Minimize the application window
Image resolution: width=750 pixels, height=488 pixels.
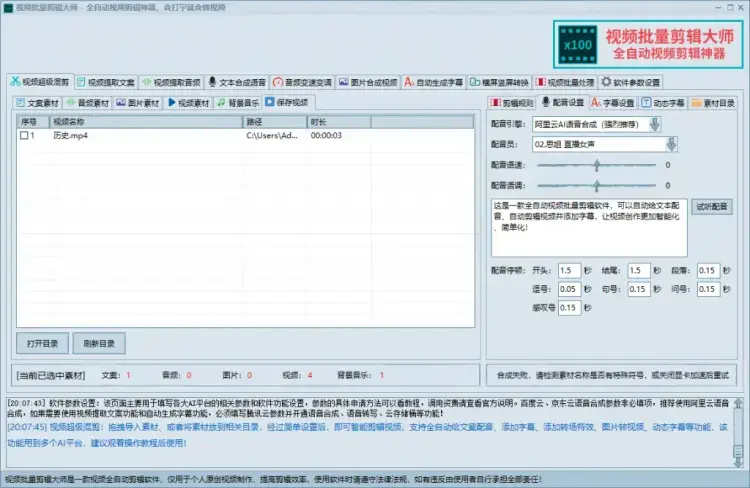(x=718, y=7)
